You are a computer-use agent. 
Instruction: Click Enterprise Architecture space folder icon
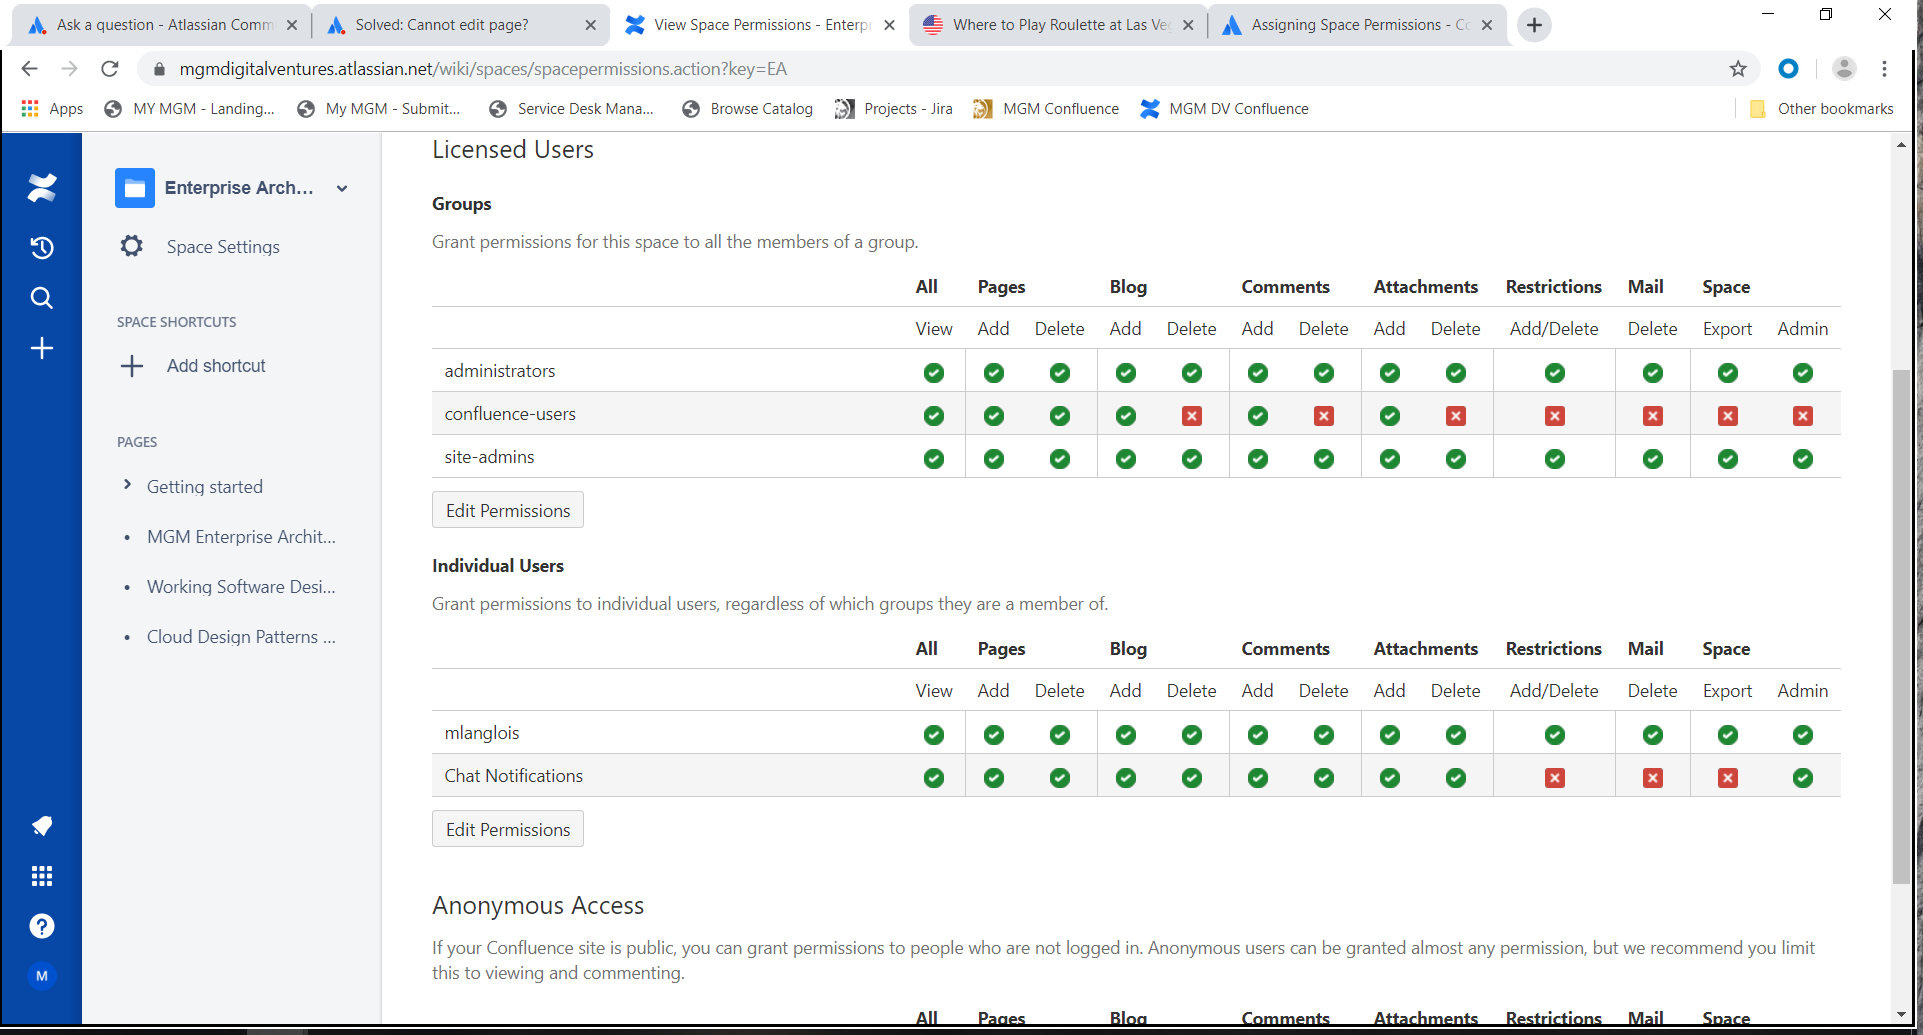(x=135, y=188)
